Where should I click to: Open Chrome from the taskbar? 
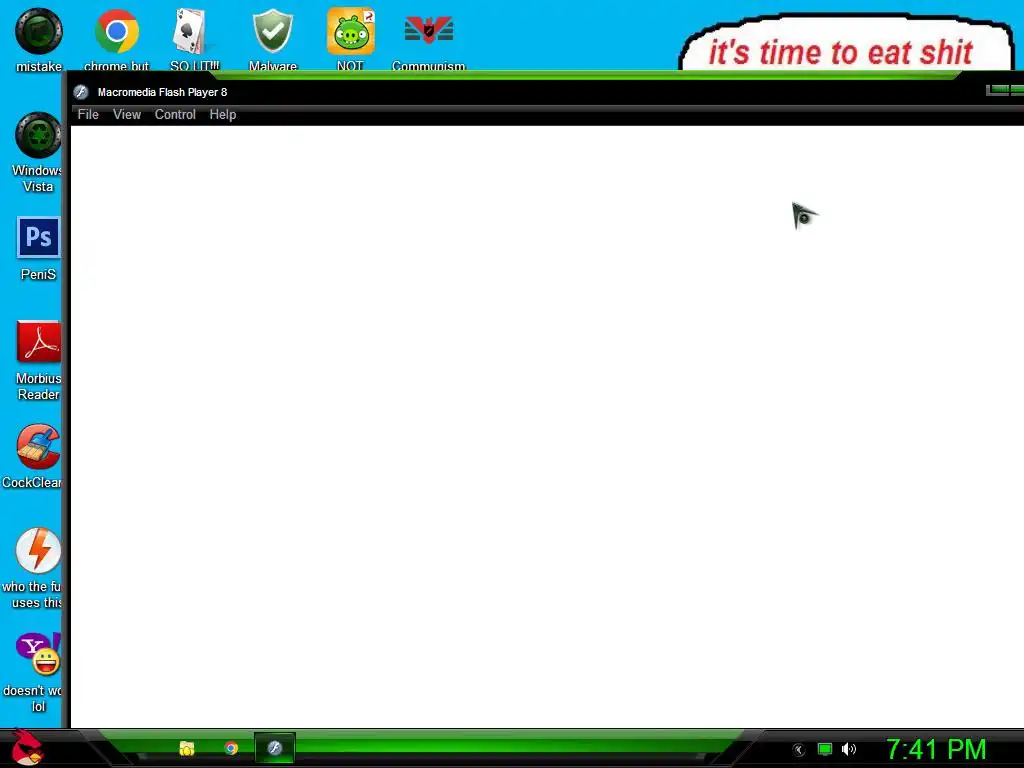[x=231, y=748]
